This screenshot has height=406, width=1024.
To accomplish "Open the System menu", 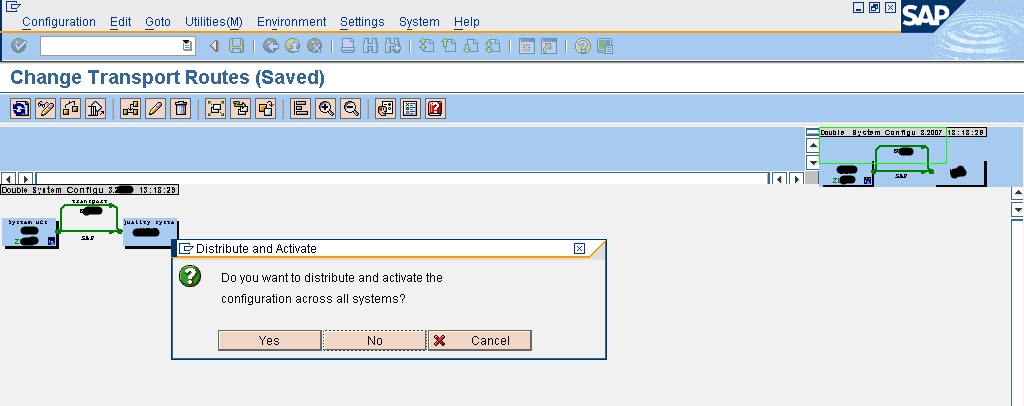I will point(419,22).
